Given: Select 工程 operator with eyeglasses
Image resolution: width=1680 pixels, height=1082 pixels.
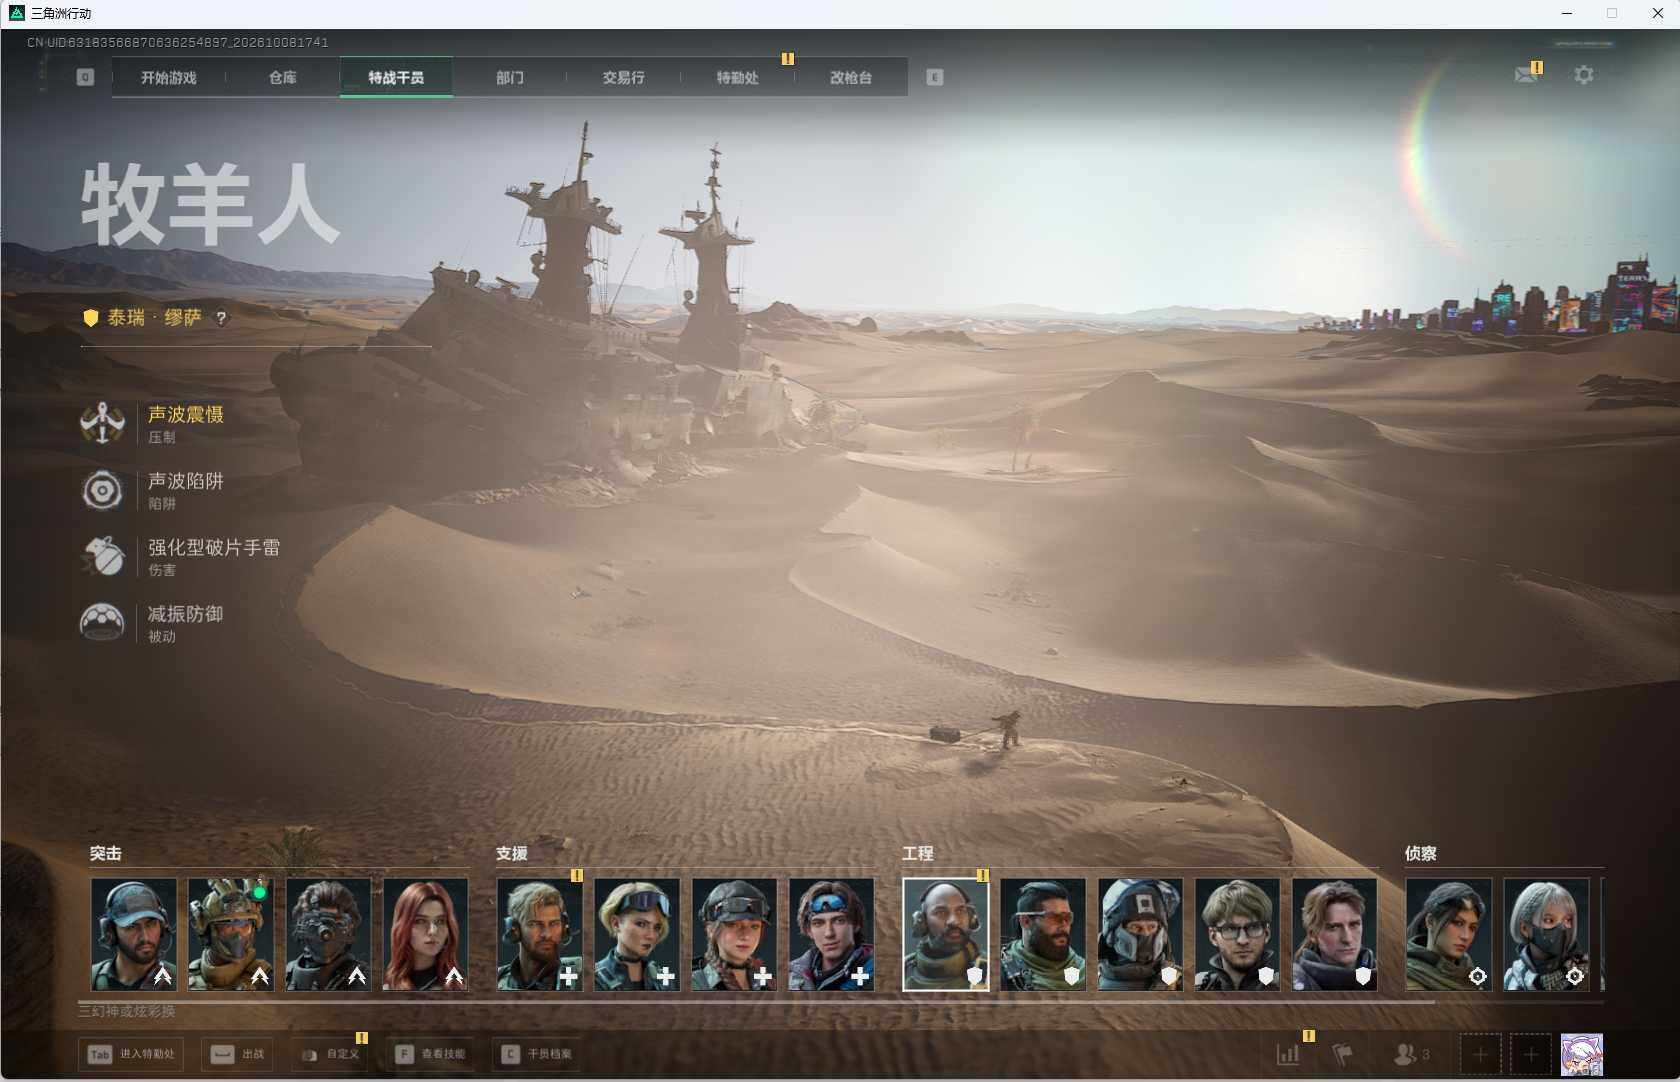Looking at the screenshot, I should click(x=1237, y=935).
